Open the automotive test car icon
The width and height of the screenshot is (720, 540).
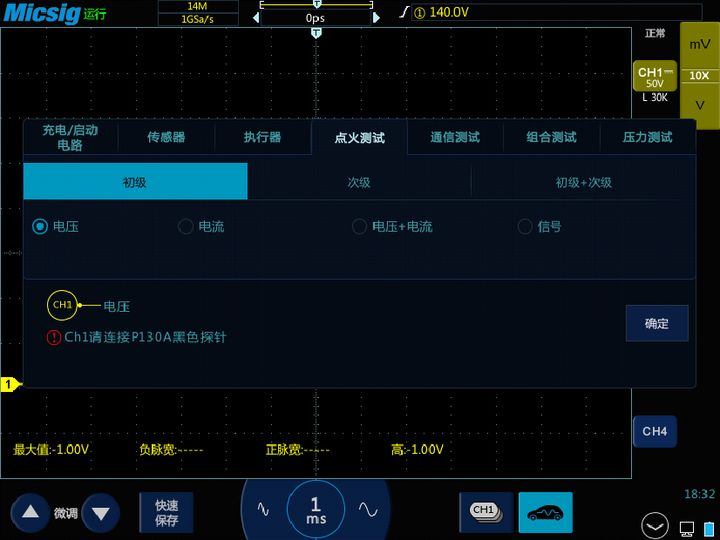pyautogui.click(x=546, y=512)
